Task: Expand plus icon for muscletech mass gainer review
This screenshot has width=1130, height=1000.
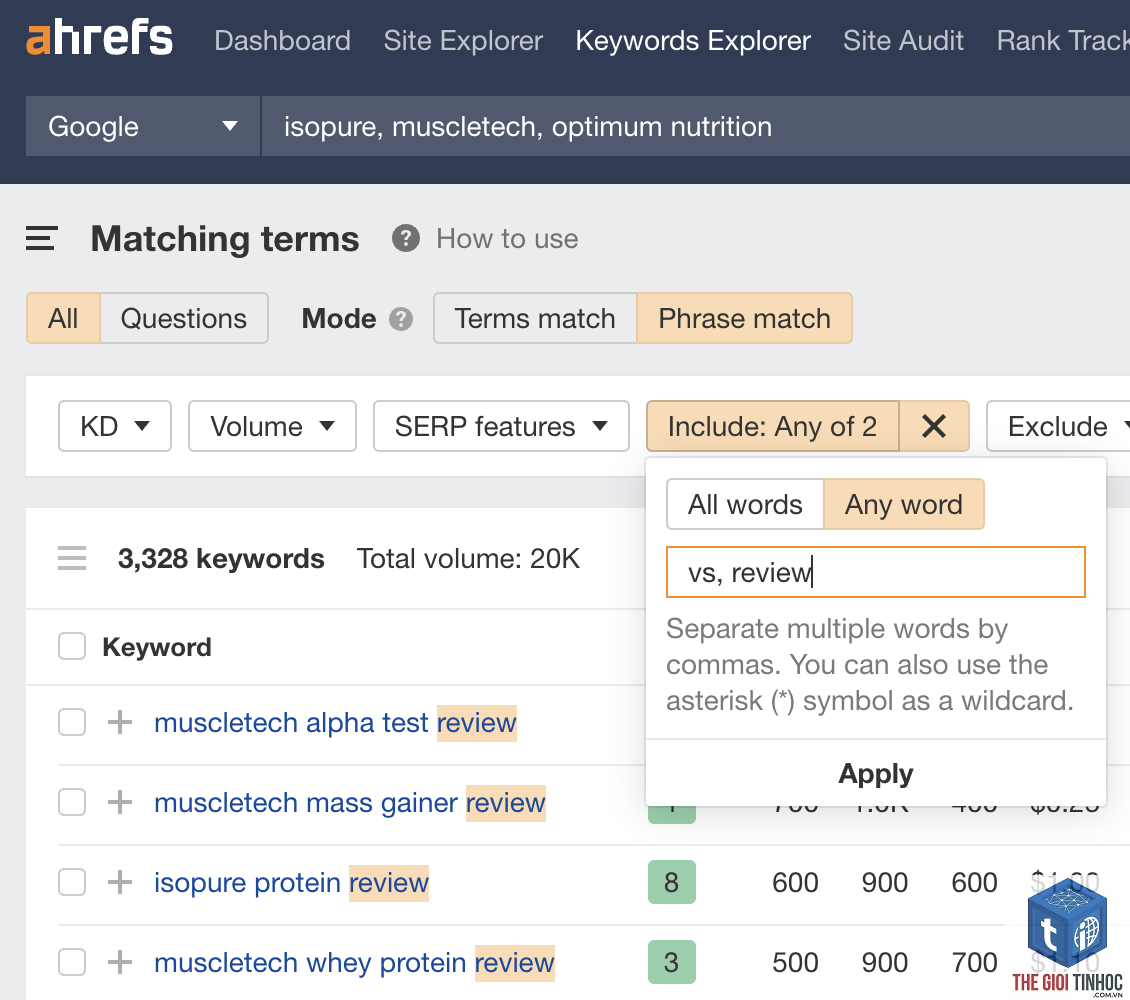Action: pyautogui.click(x=120, y=802)
